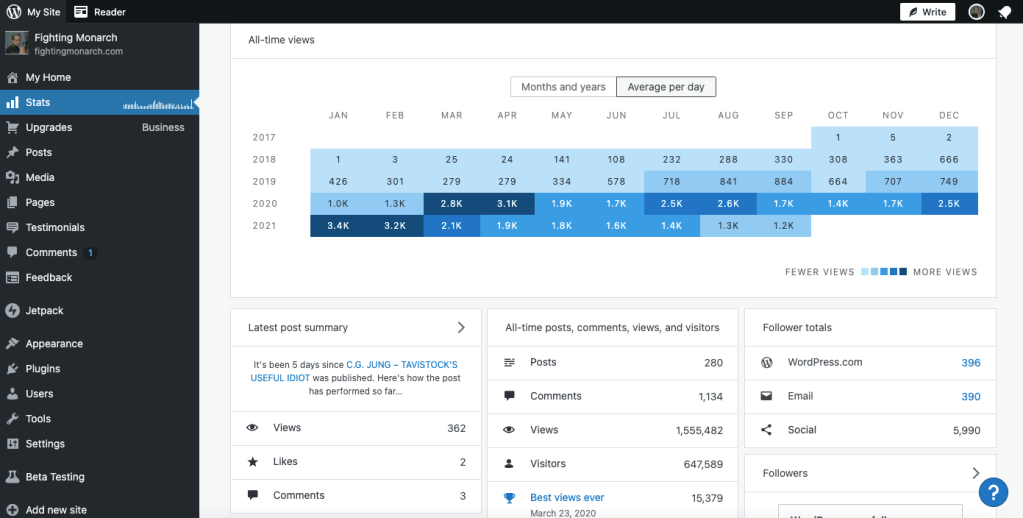The height and width of the screenshot is (518, 1023).
Task: Open the notifications bell icon
Action: pos(1004,12)
